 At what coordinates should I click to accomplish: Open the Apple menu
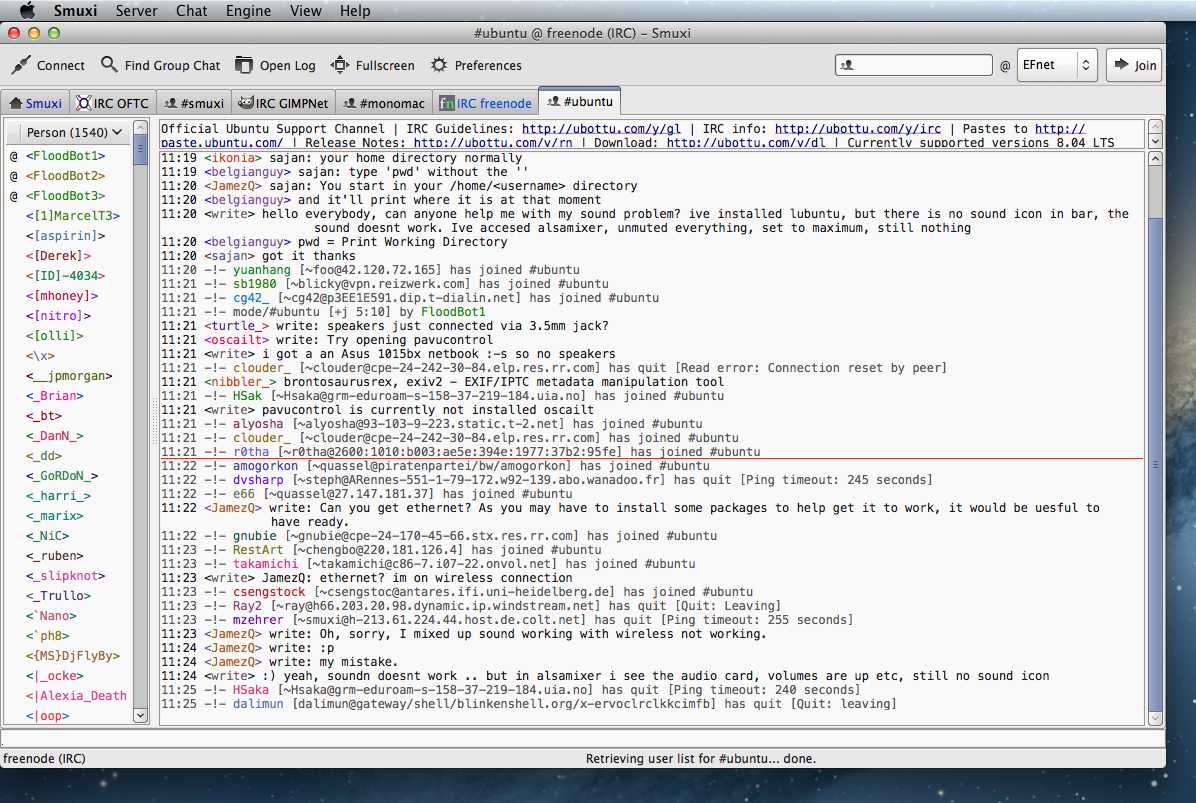[27, 11]
